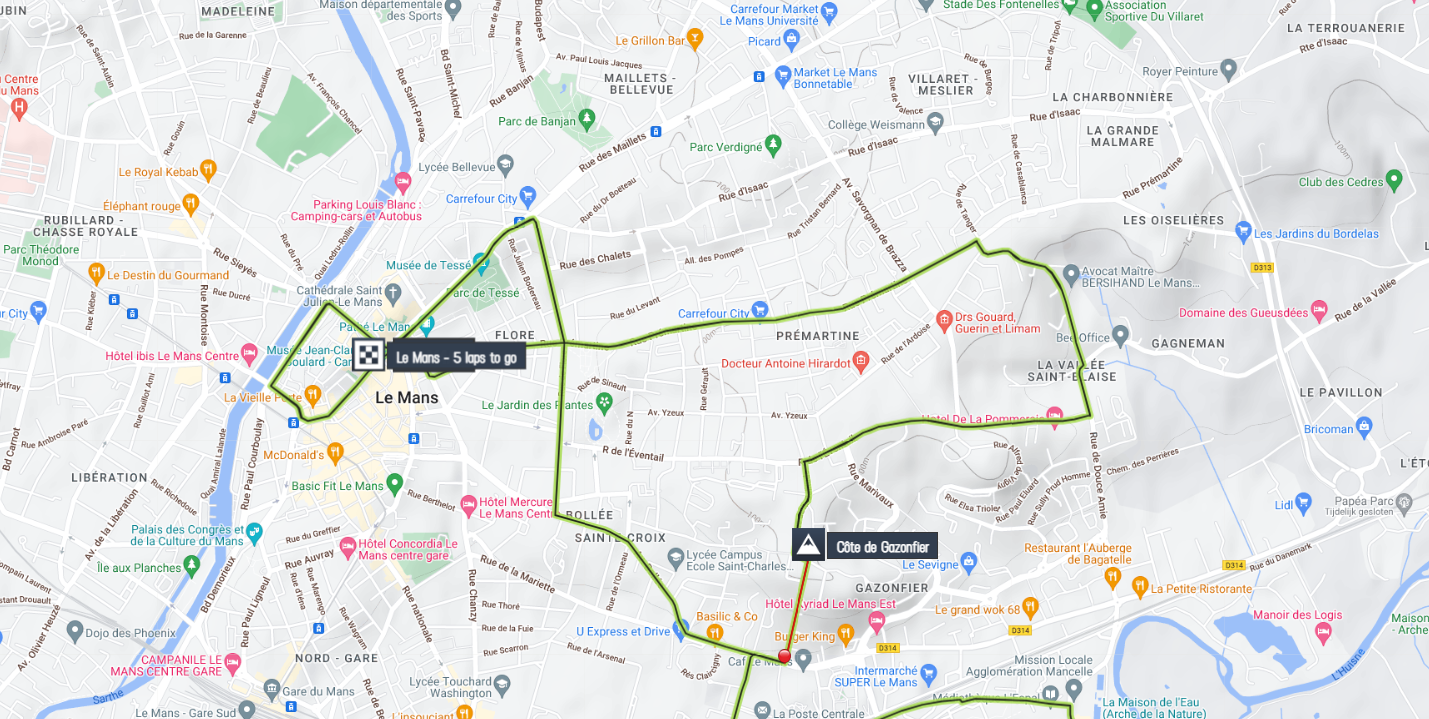This screenshot has width=1429, height=719.
Task: Open the Hôtel Mercure Le Mans Centre pin
Action: (x=468, y=503)
